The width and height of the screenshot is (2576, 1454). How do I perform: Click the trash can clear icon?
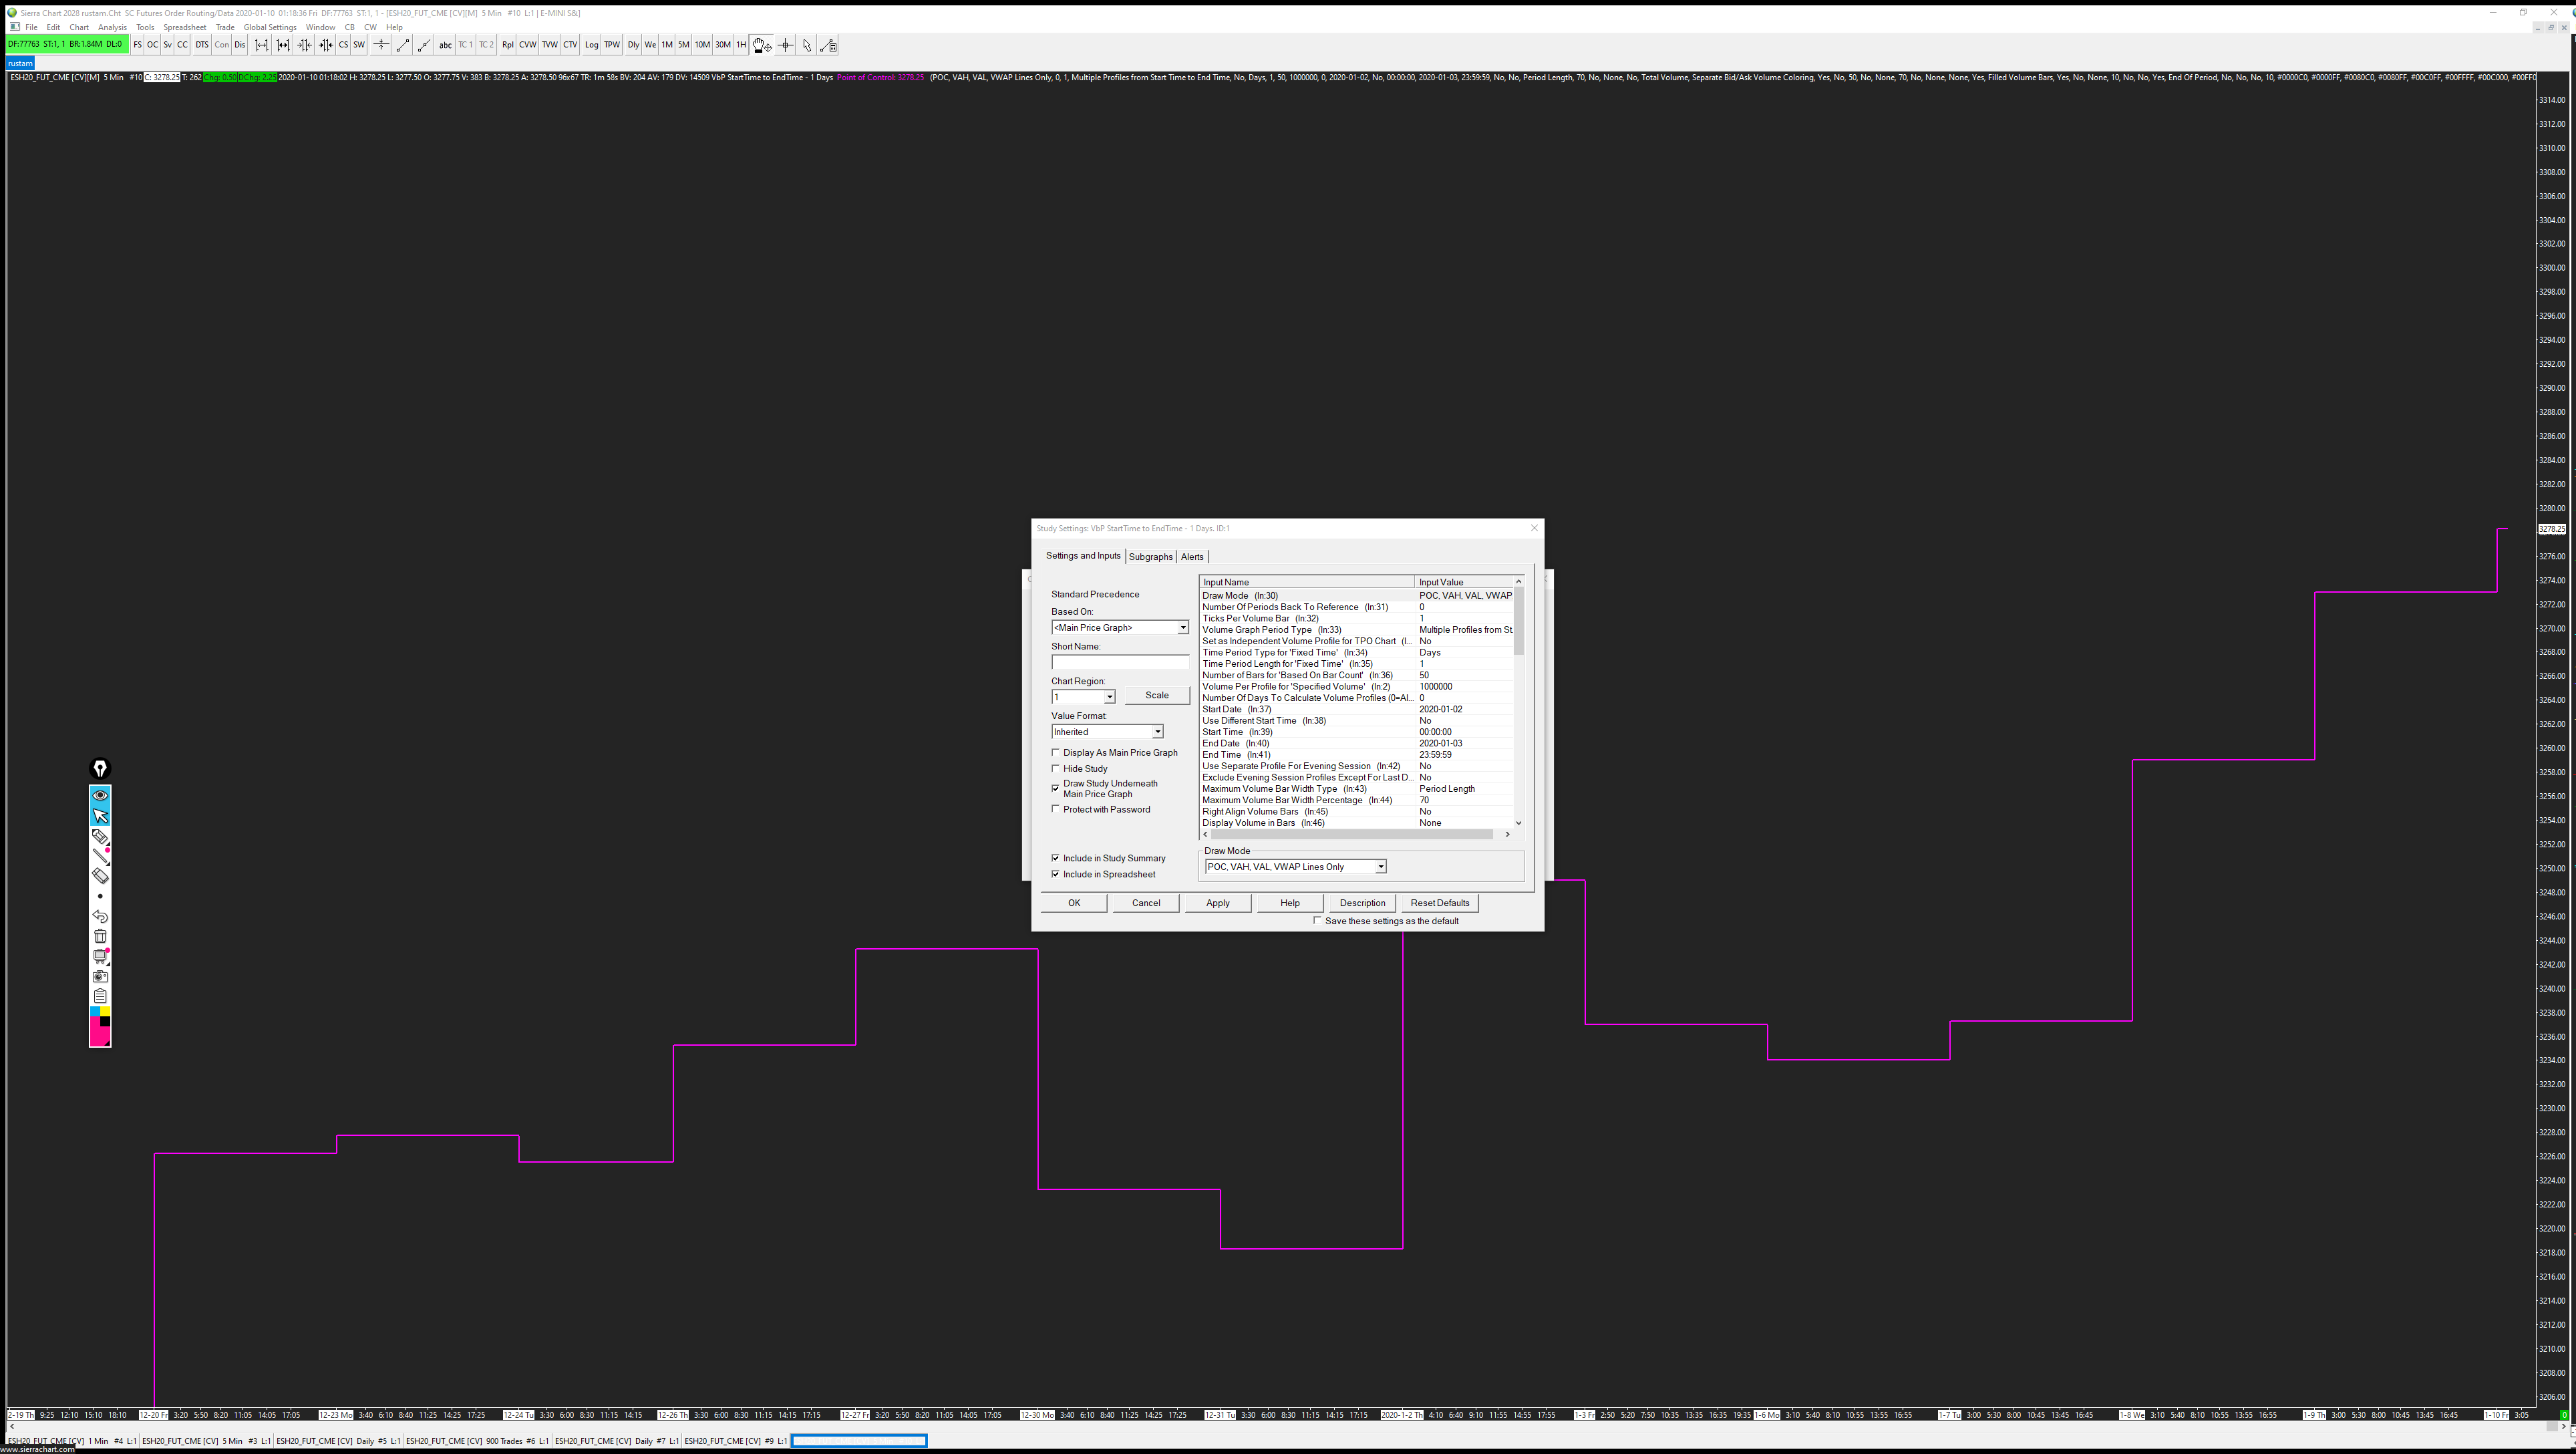[x=100, y=937]
